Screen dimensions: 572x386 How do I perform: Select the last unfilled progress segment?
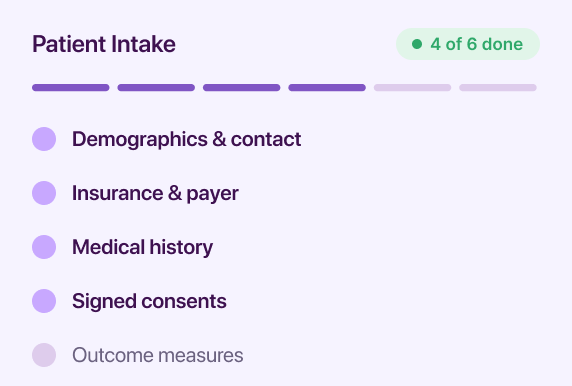[x=498, y=88]
